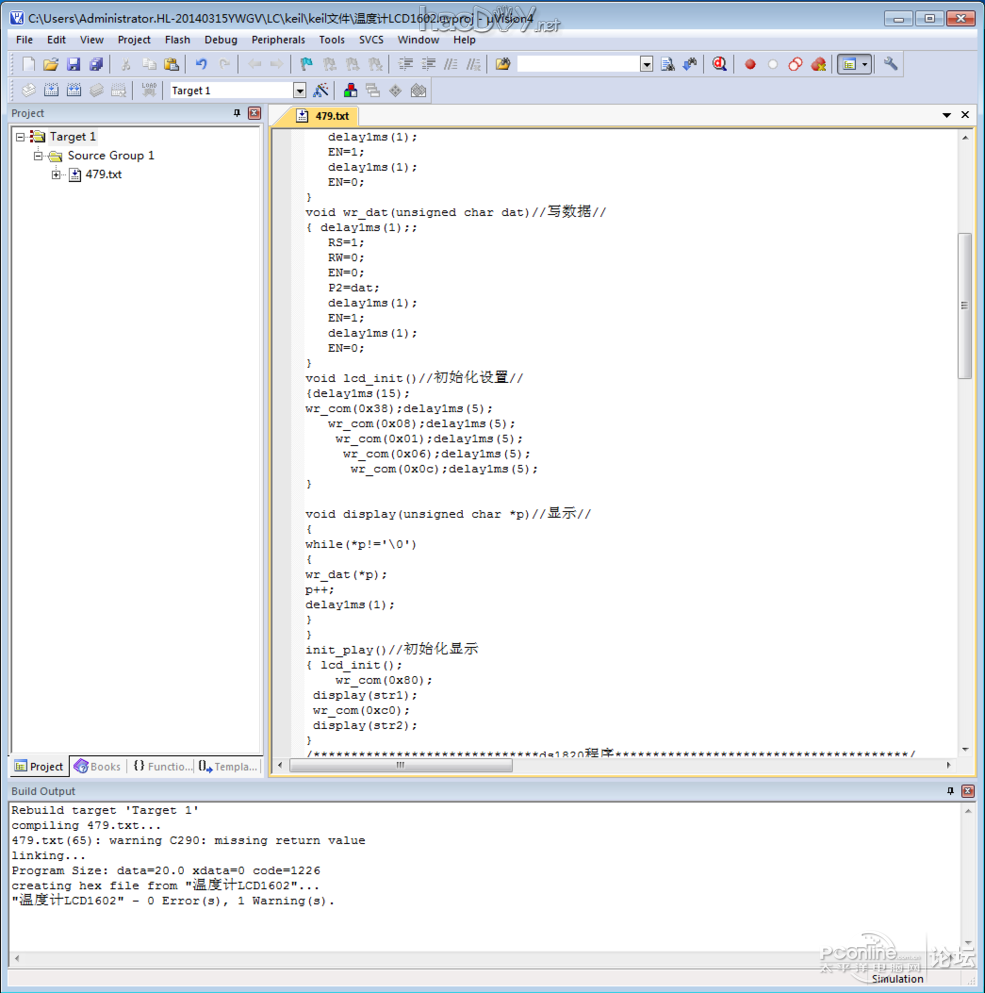Open Configuration using the wrench icon
This screenshot has width=985, height=993.
(x=890, y=64)
